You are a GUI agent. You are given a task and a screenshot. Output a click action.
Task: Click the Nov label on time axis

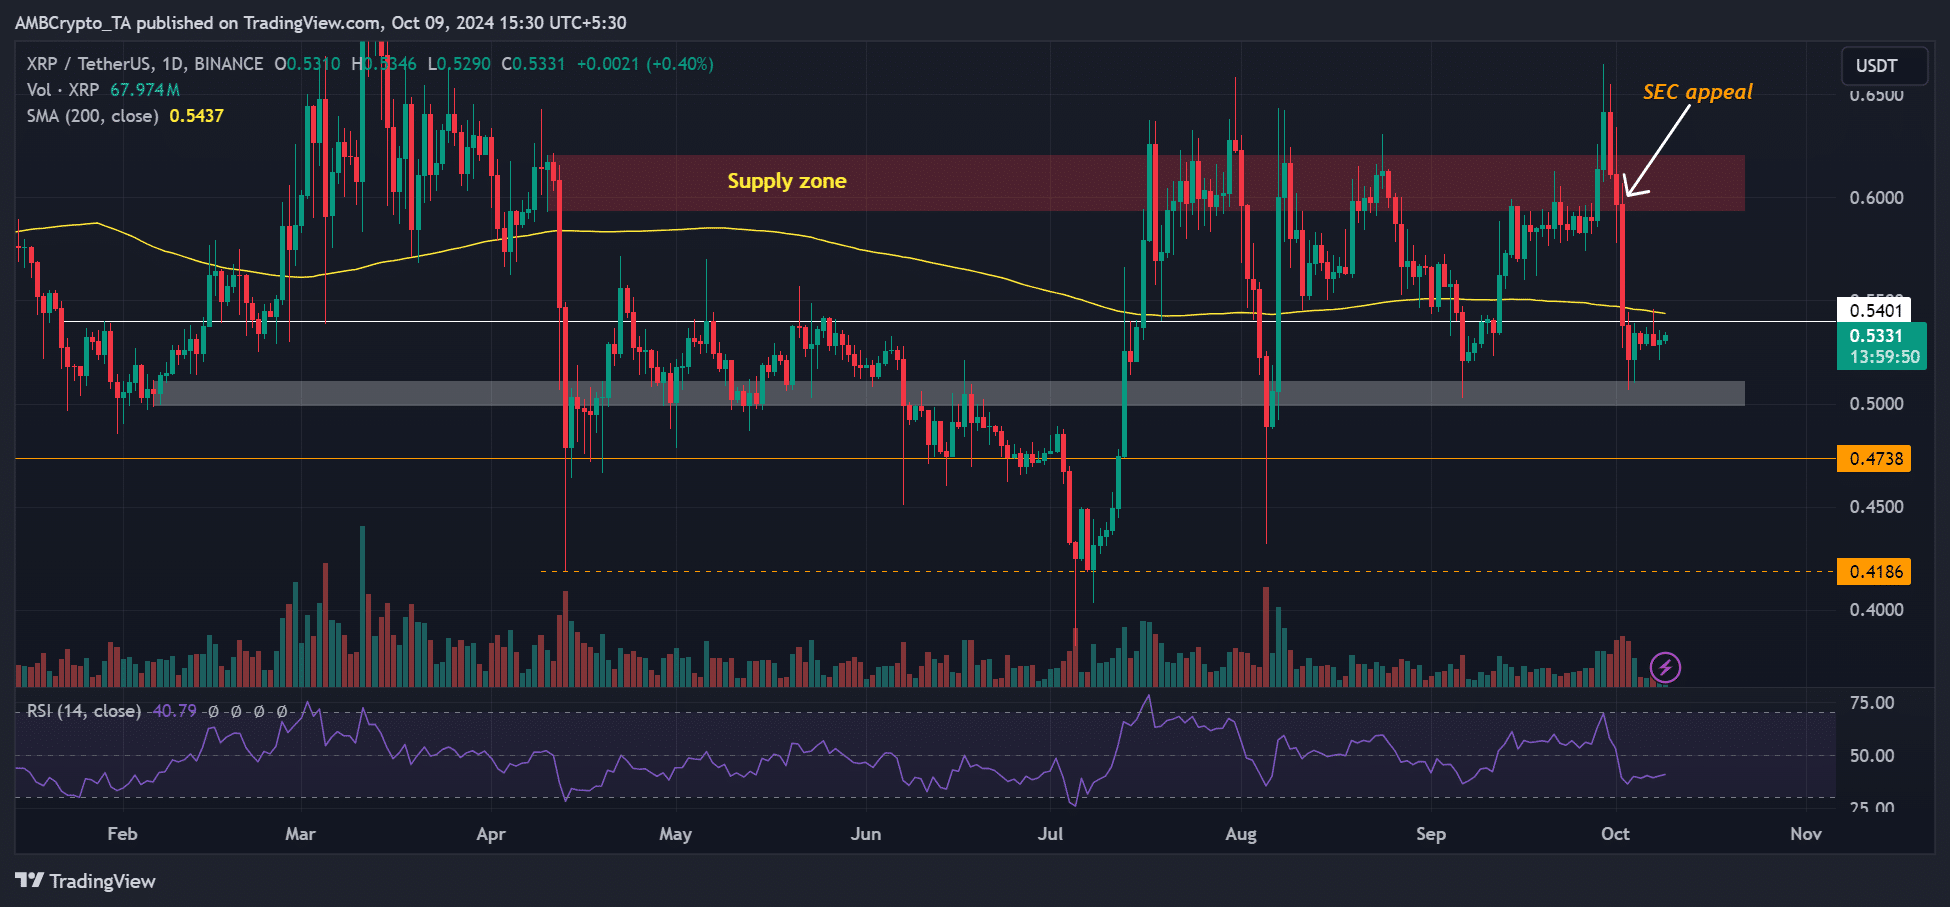click(1806, 834)
